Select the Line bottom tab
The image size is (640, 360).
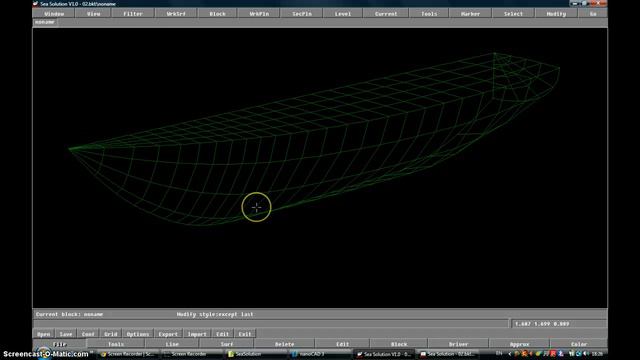pyautogui.click(x=172, y=344)
